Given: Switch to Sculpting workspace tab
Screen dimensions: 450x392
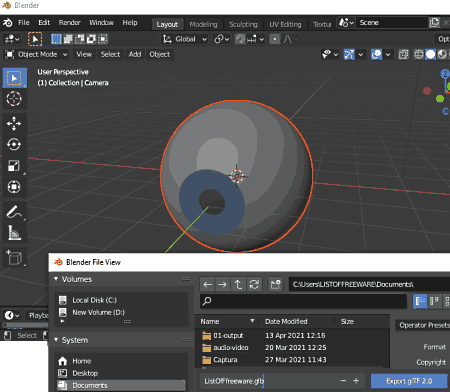Looking at the screenshot, I should (x=243, y=24).
